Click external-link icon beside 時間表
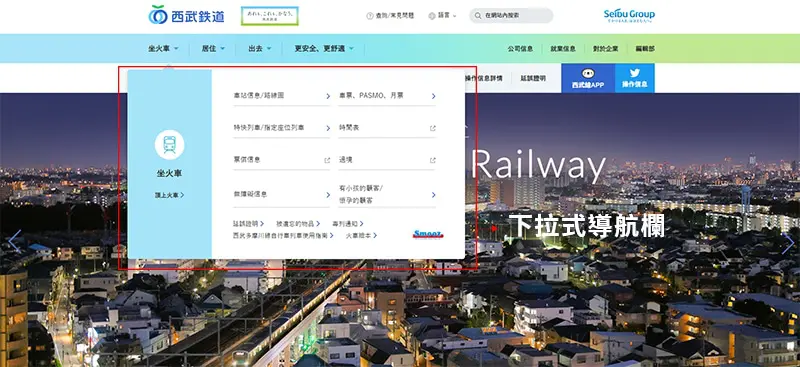This screenshot has height=367, width=800. 433,128
